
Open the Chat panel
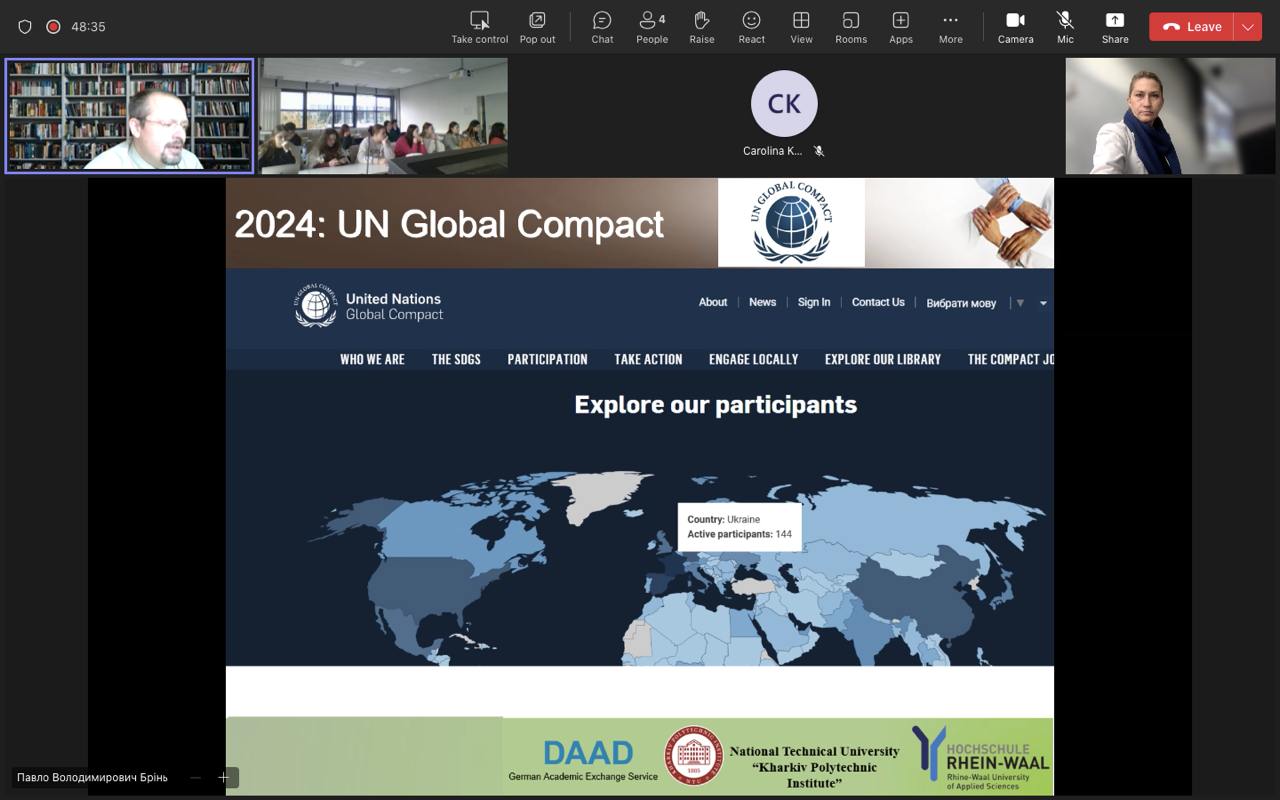click(602, 27)
